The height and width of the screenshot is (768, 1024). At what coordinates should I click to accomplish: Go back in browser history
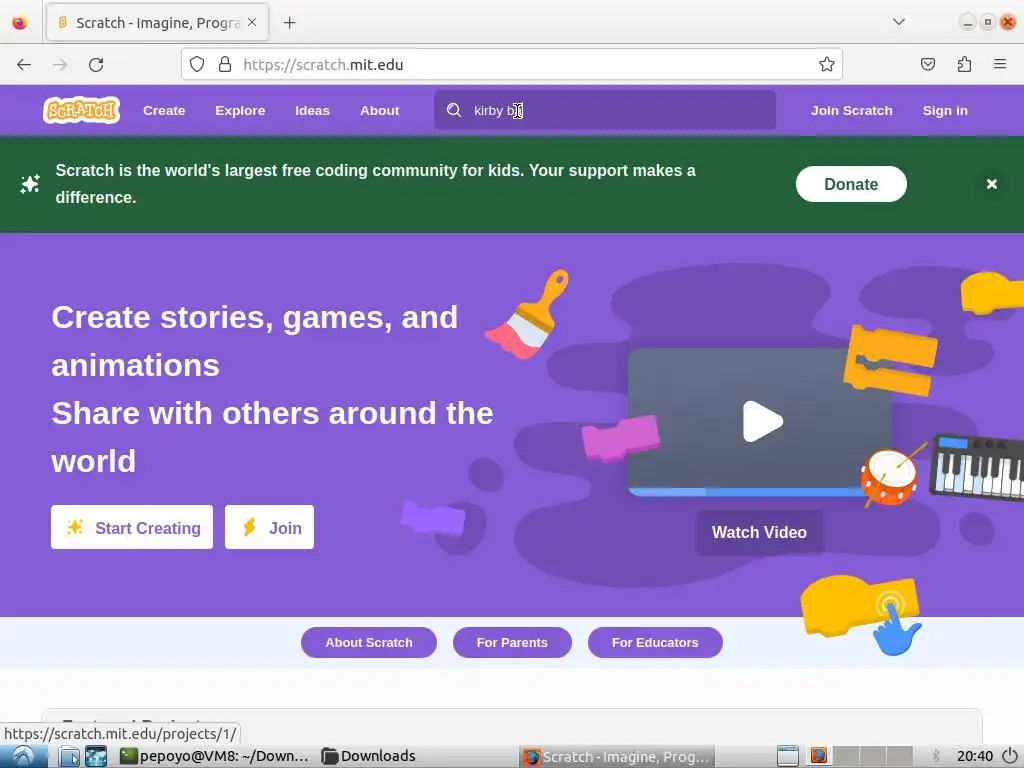coord(24,65)
